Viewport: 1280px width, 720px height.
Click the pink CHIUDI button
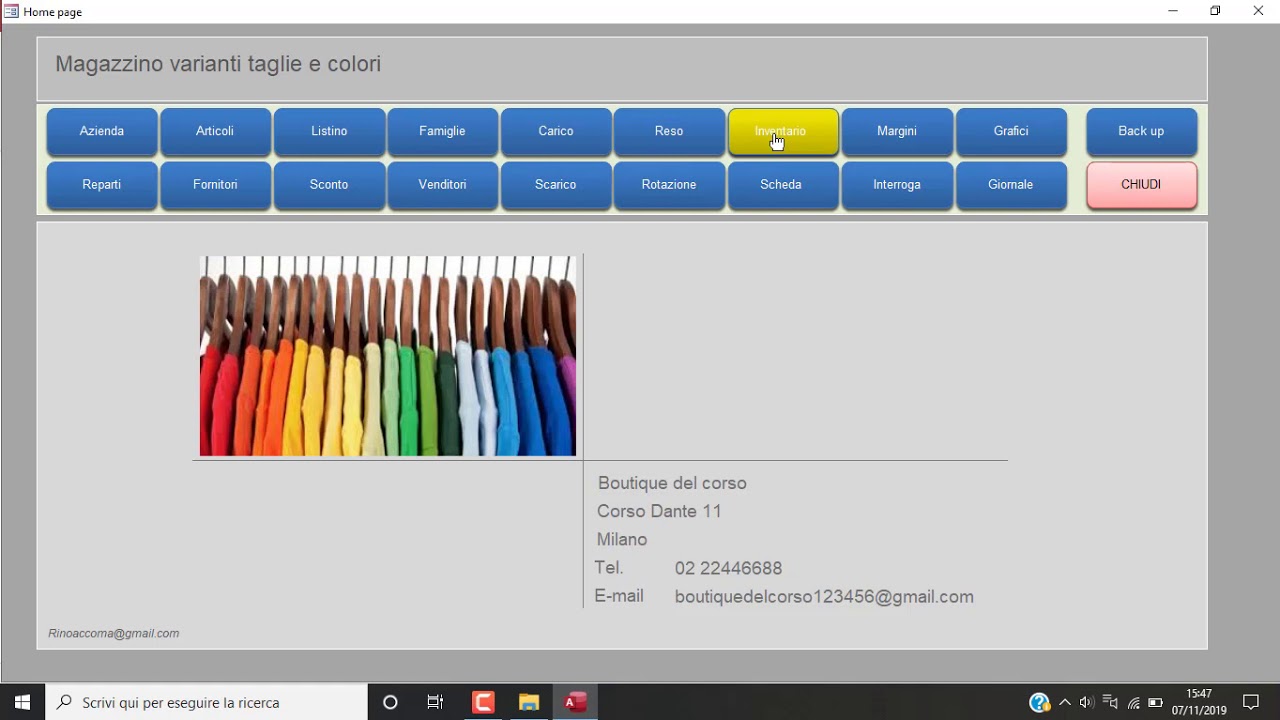(1141, 185)
